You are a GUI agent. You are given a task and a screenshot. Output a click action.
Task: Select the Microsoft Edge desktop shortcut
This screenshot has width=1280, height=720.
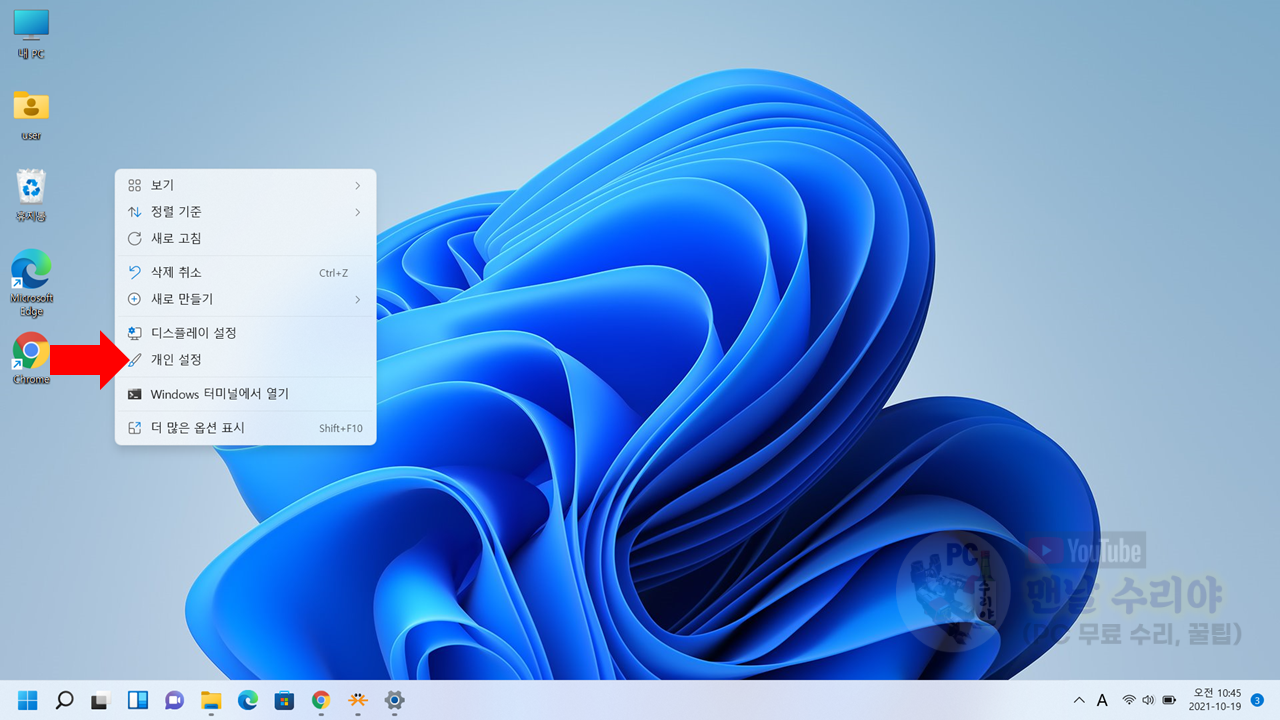coord(31,282)
